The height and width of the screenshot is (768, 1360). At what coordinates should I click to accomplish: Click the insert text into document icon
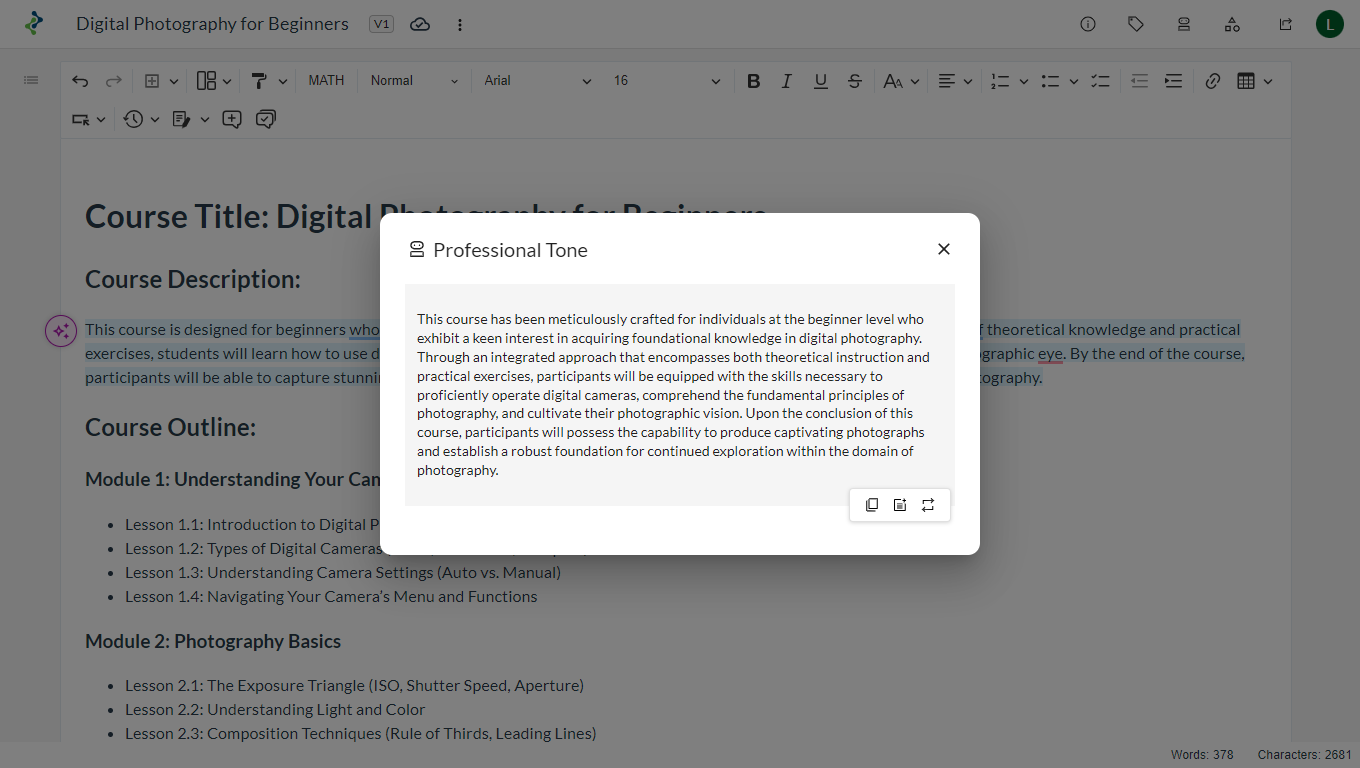click(x=900, y=505)
